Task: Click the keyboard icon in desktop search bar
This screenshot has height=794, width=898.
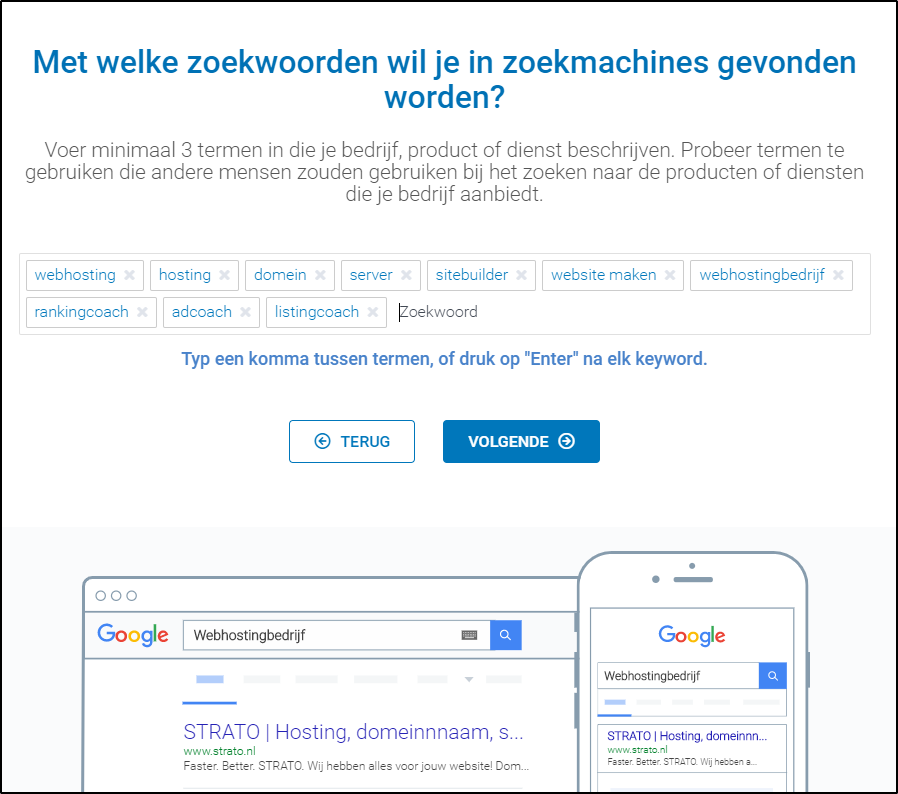Action: click(x=469, y=635)
